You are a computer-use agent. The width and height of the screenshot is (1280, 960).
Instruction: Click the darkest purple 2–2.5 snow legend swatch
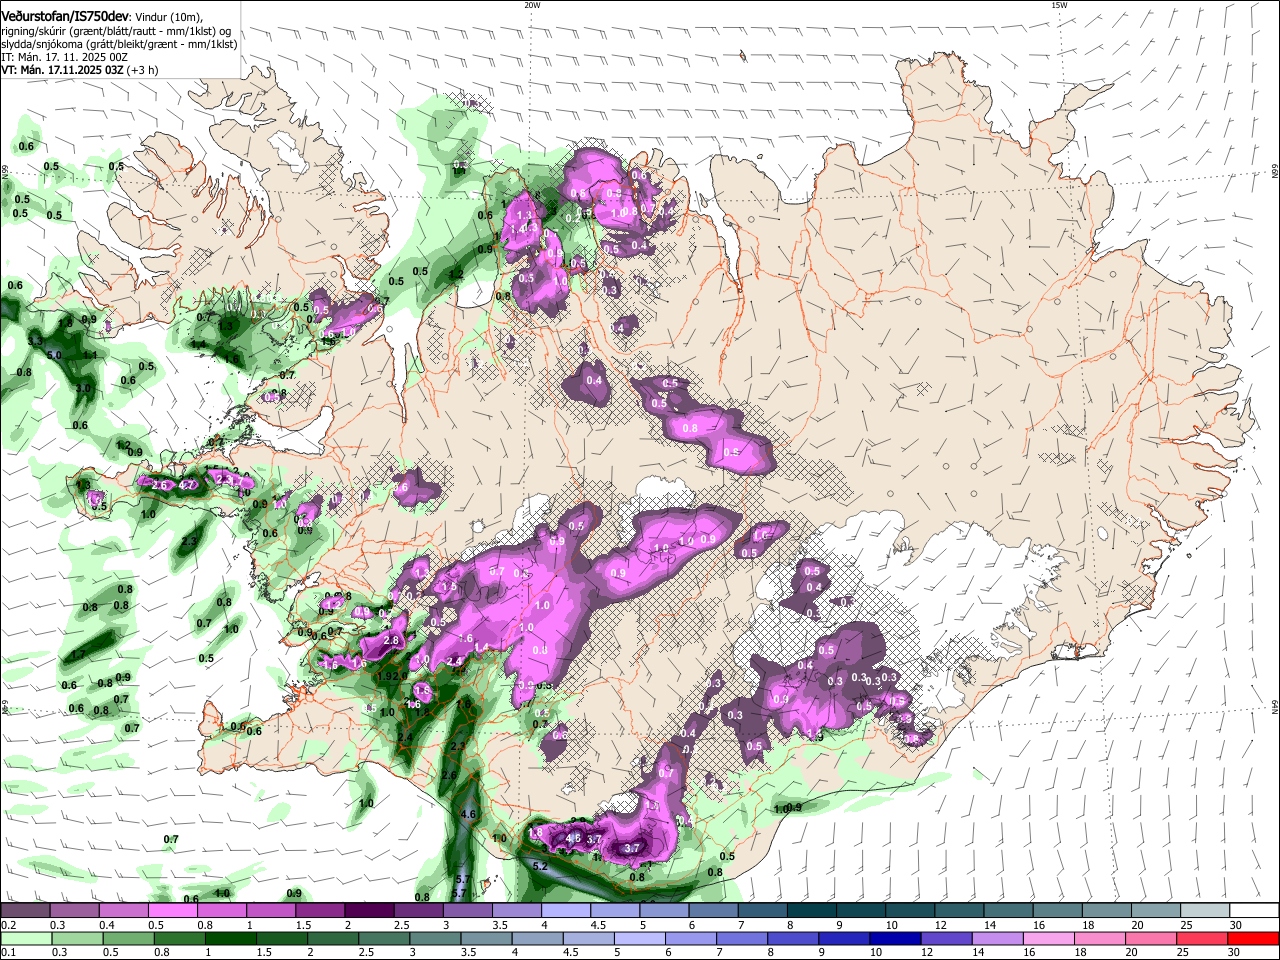369,911
